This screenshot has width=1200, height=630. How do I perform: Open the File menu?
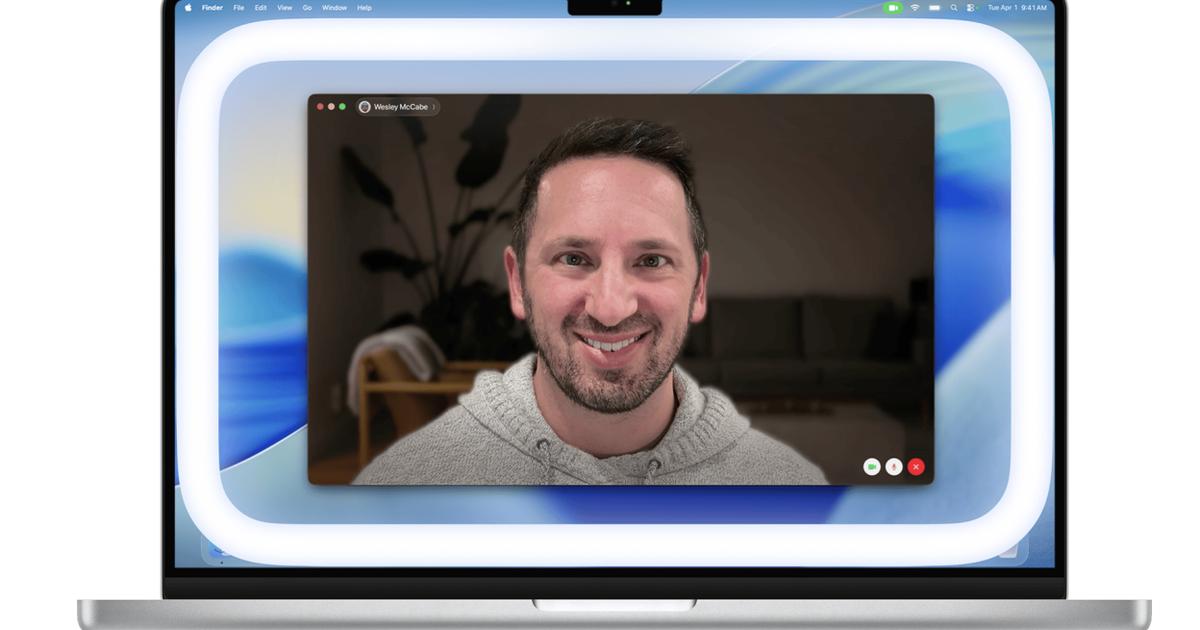[239, 8]
